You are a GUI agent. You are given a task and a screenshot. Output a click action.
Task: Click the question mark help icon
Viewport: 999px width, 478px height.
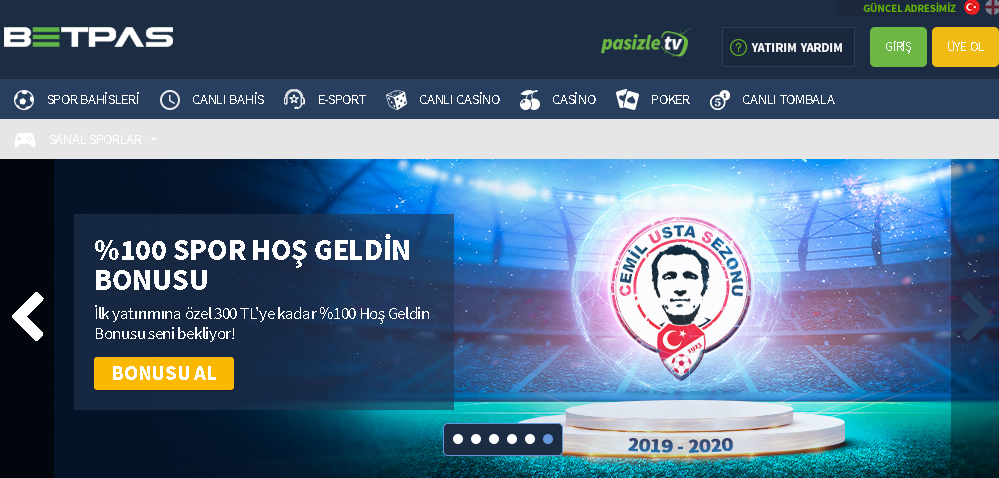(738, 47)
